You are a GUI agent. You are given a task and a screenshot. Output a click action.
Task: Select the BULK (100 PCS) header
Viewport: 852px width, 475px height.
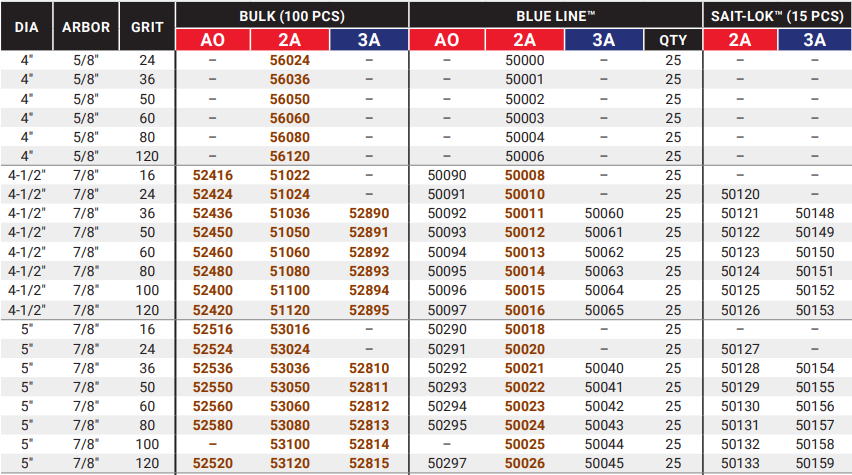click(291, 15)
